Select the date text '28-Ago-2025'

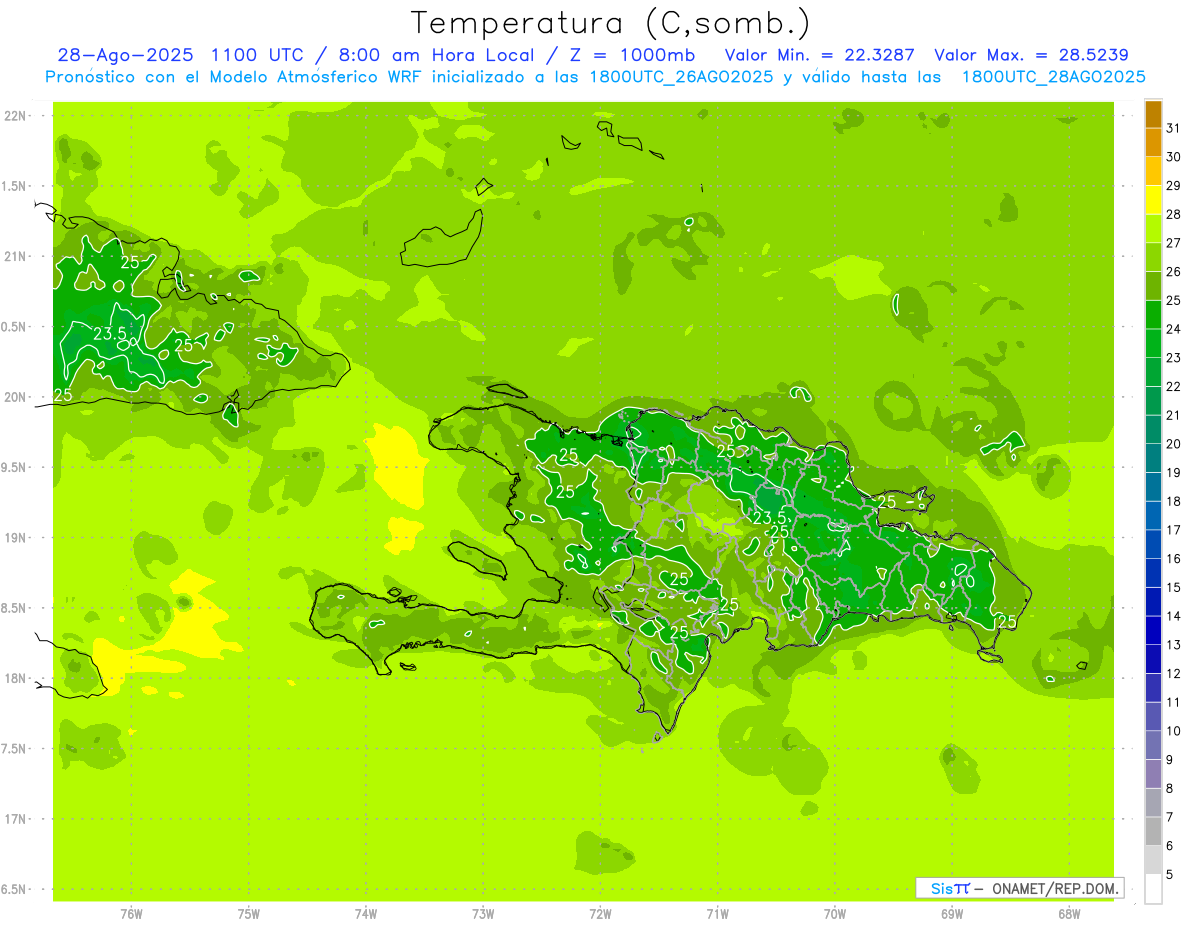(126, 55)
